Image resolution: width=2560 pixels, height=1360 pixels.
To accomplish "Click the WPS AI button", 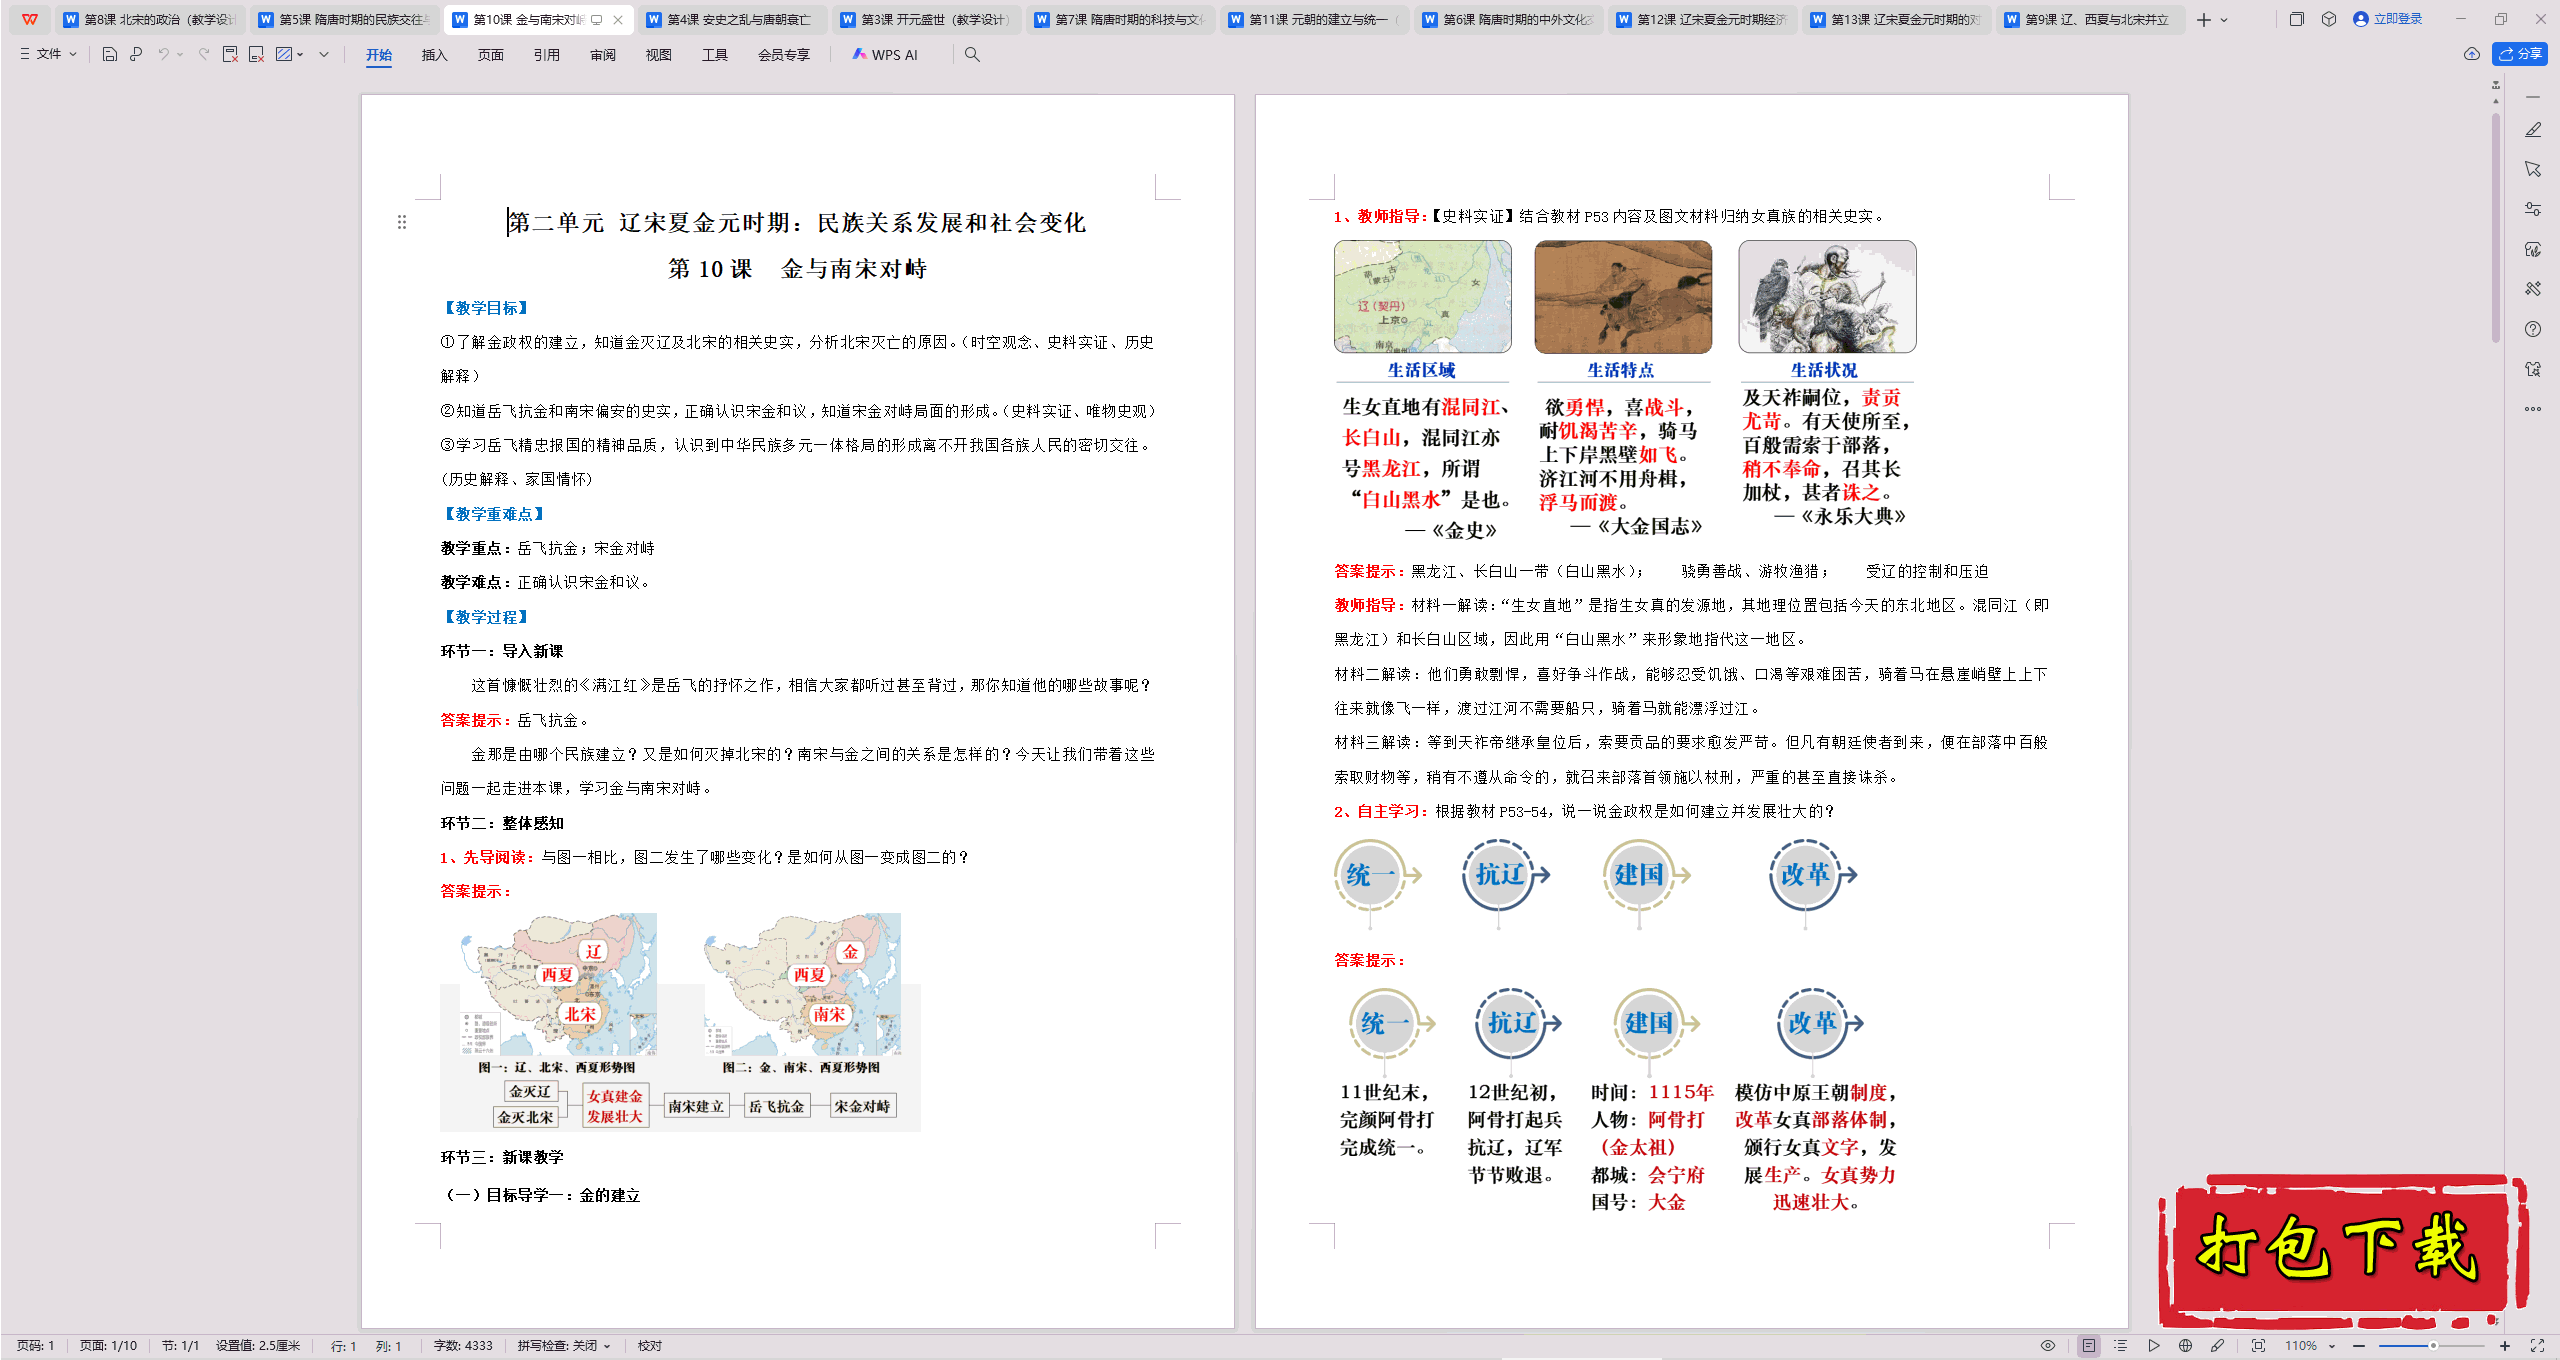I will [x=885, y=55].
